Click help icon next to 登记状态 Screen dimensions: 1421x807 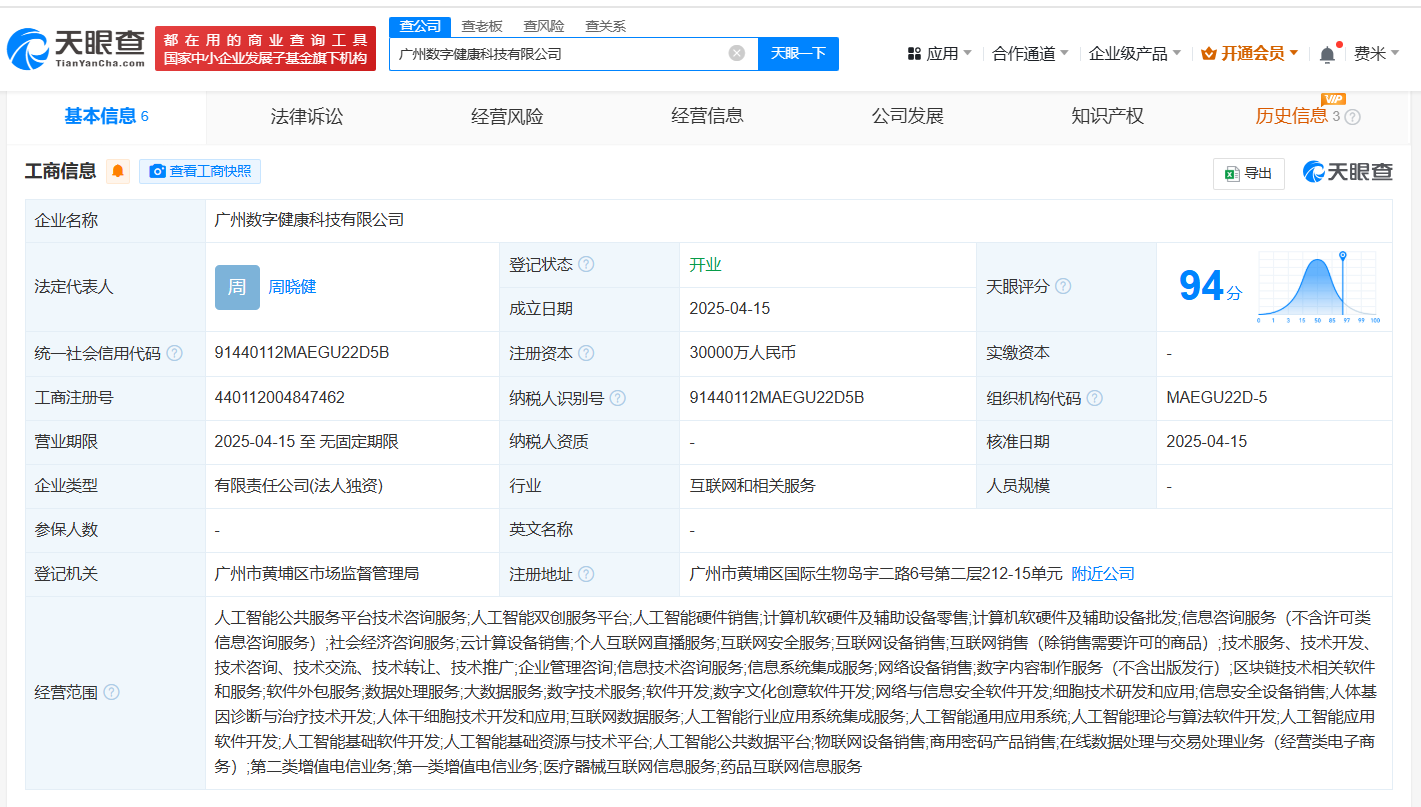click(x=586, y=265)
